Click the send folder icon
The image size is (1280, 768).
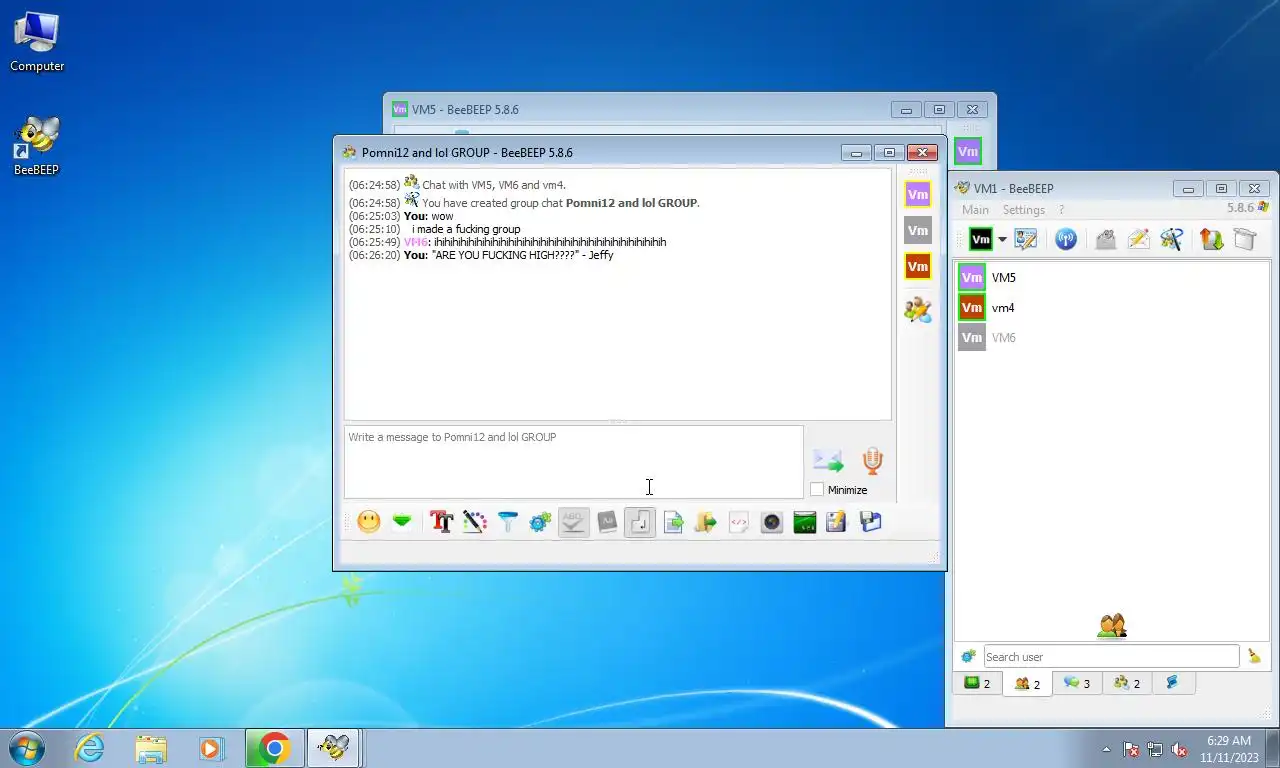[x=706, y=522]
